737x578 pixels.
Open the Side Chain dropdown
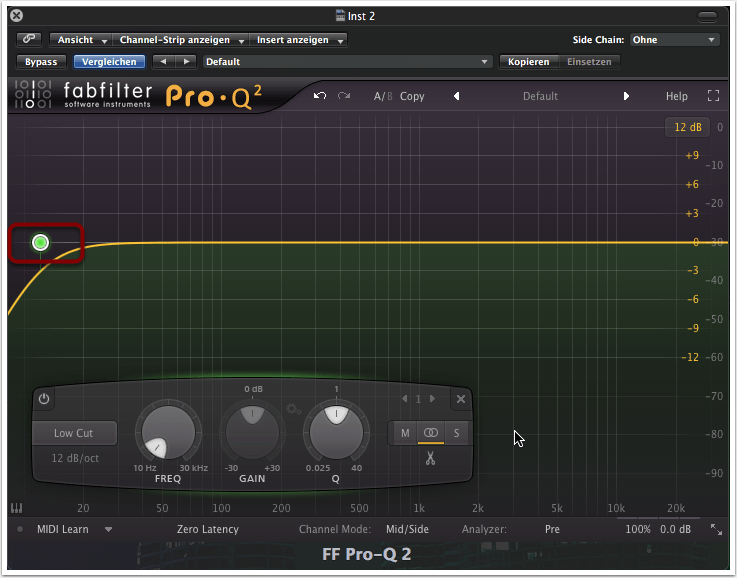674,40
